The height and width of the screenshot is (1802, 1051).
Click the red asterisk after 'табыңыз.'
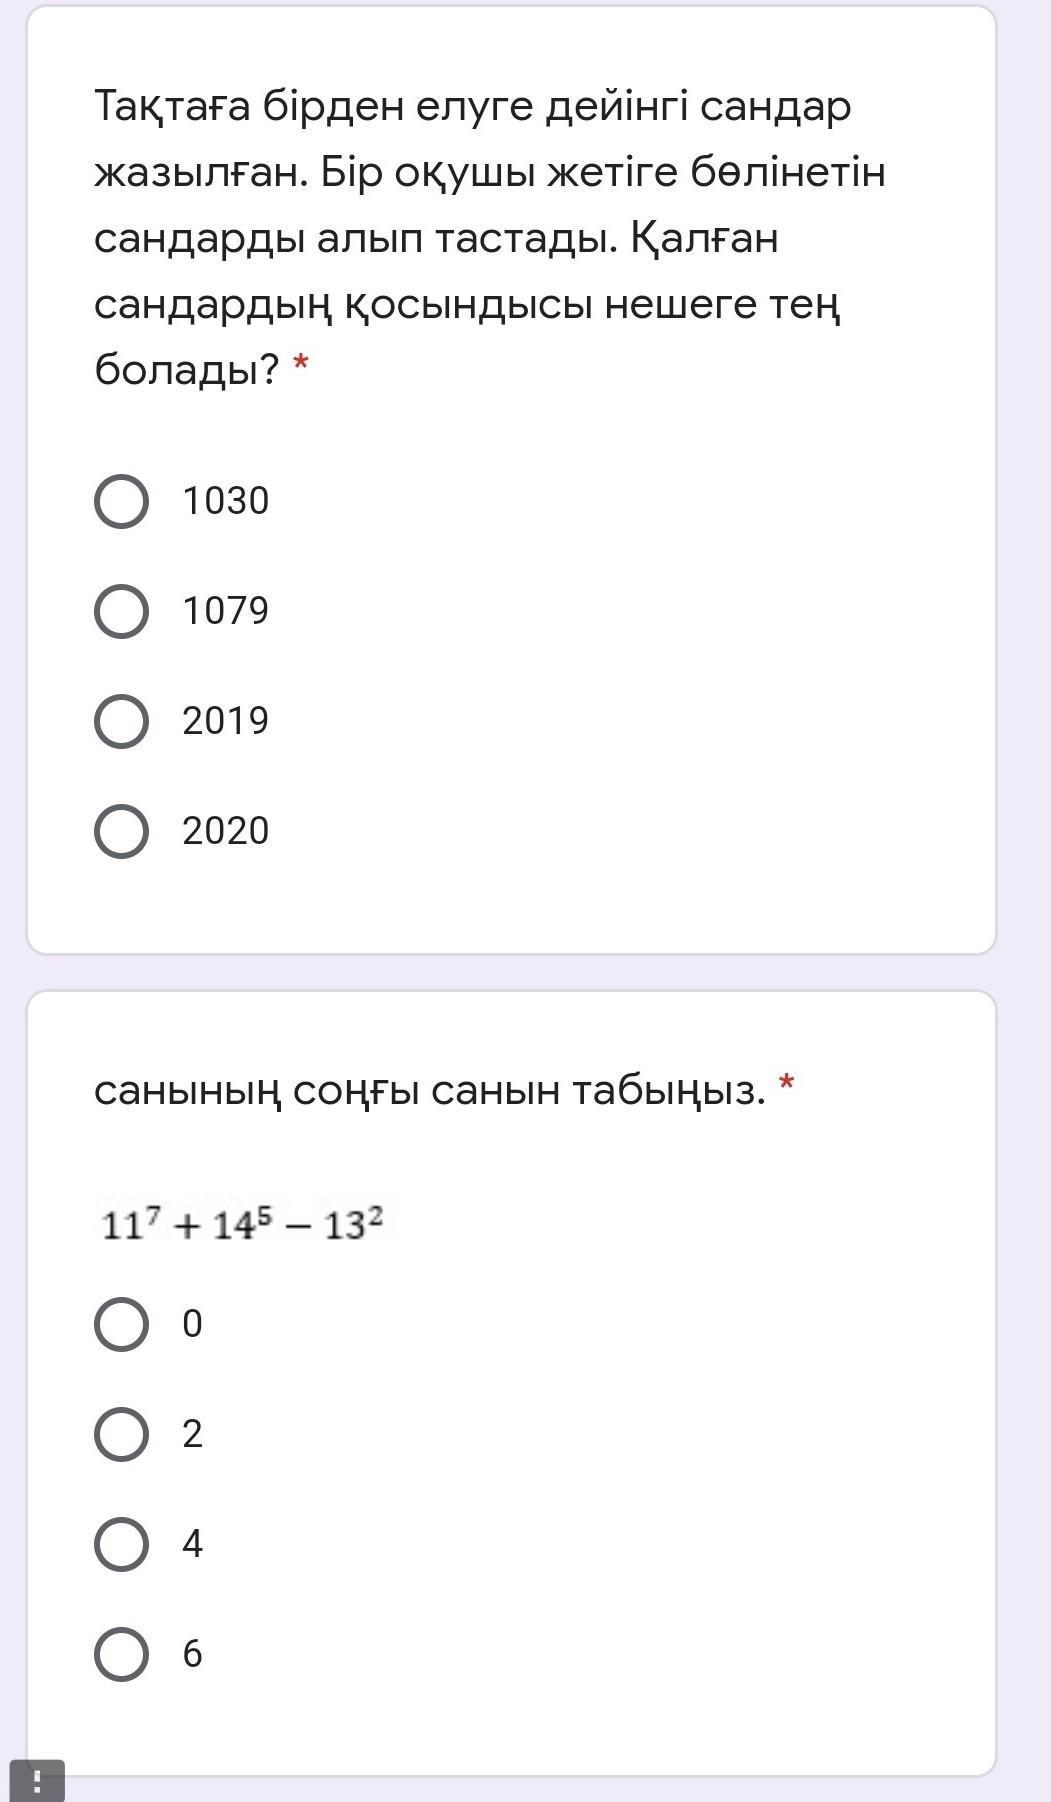pyautogui.click(x=787, y=1084)
